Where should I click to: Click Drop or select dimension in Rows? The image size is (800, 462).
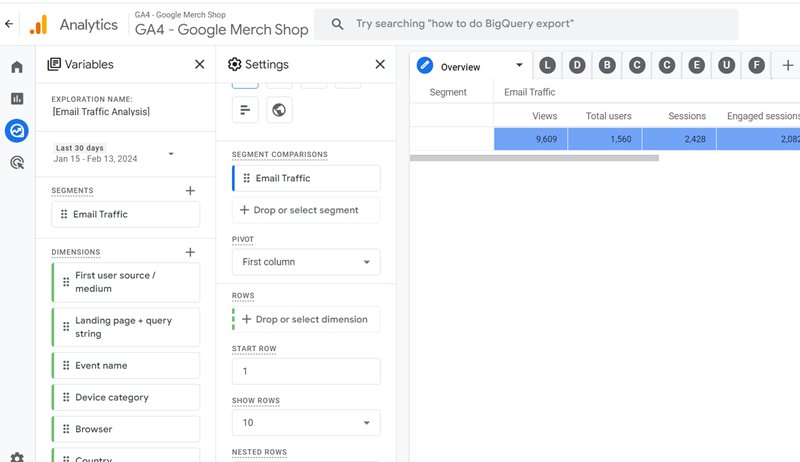pos(306,319)
